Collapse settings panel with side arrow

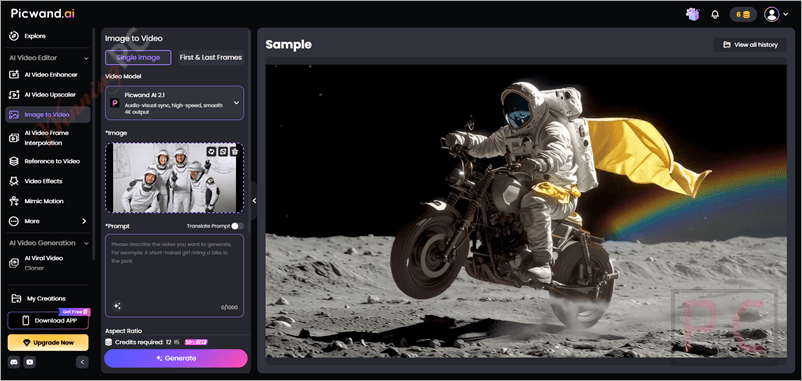pyautogui.click(x=254, y=201)
